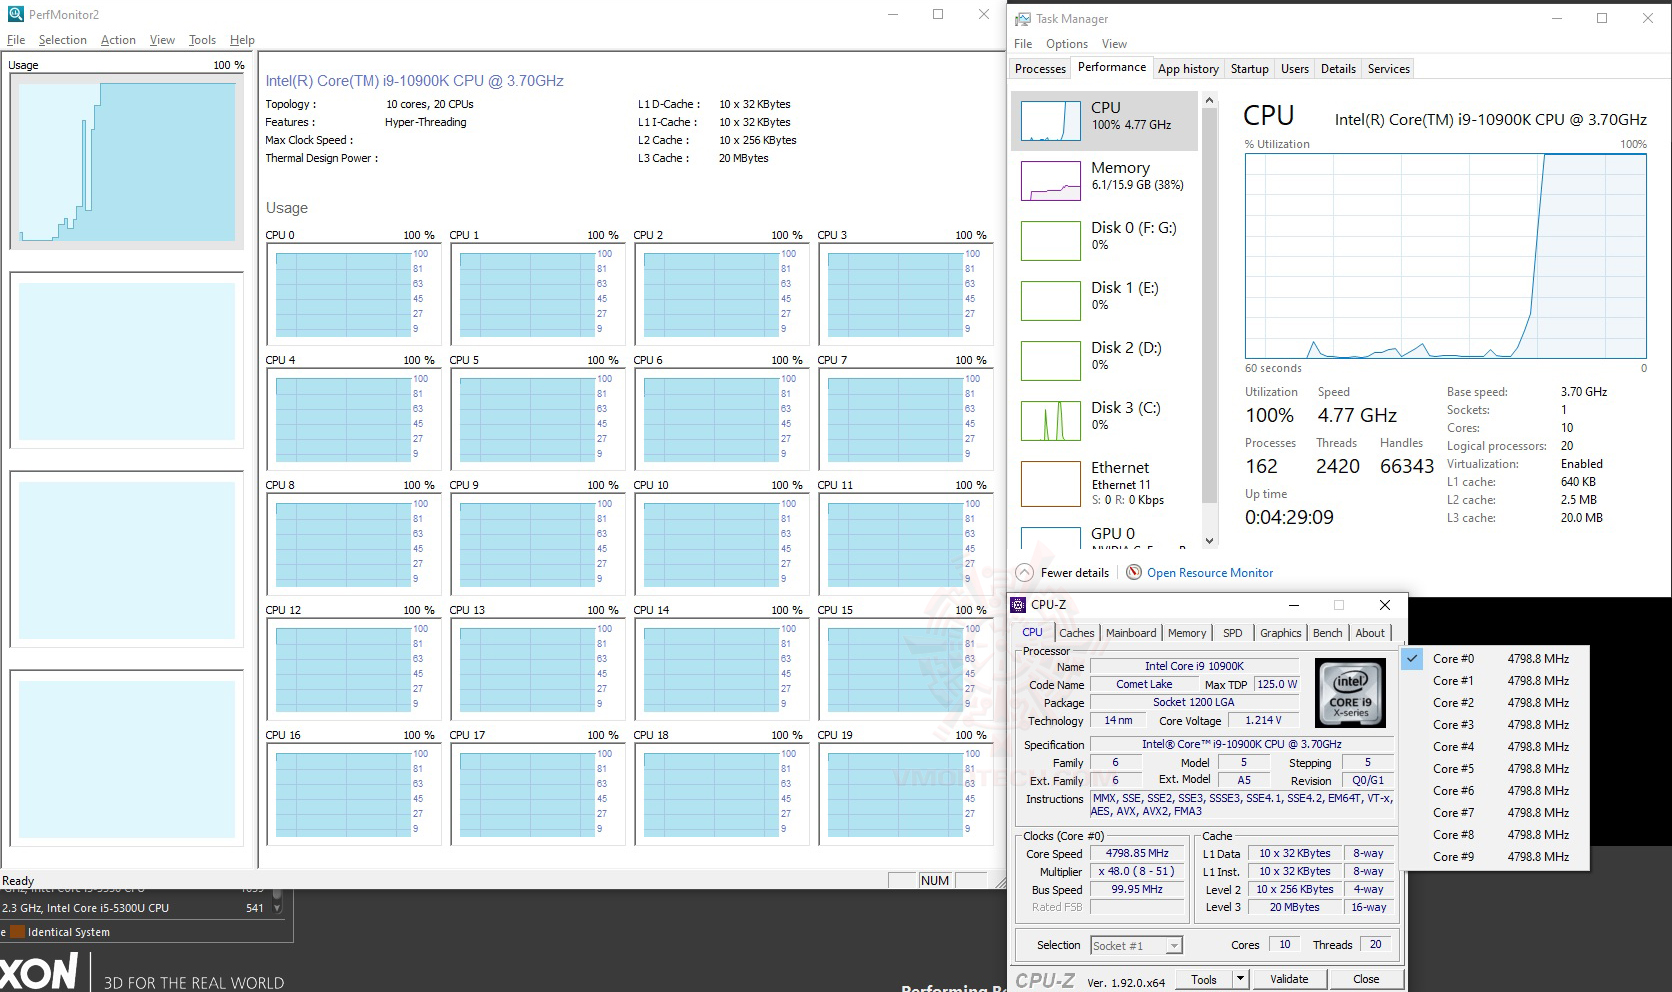Select Memory in Task Manager sidebar
Viewport: 1672px width, 992px height.
pyautogui.click(x=1104, y=181)
